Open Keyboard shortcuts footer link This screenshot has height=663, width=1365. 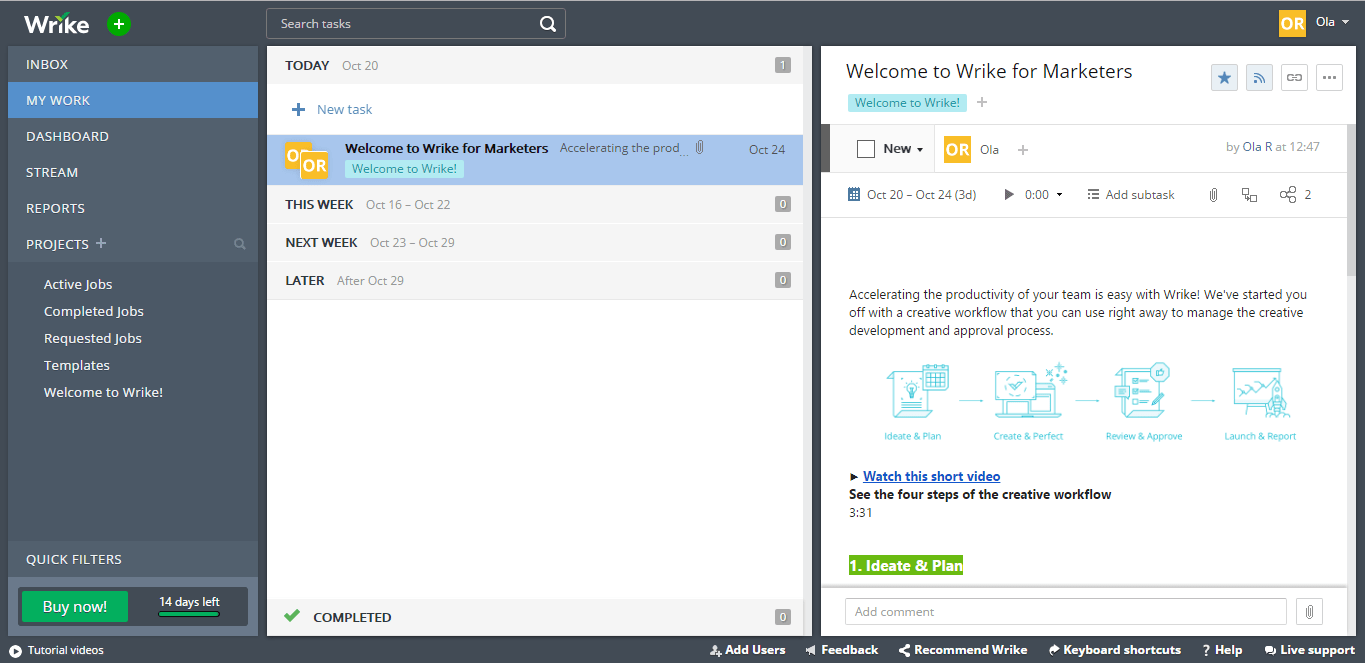click(x=1114, y=650)
